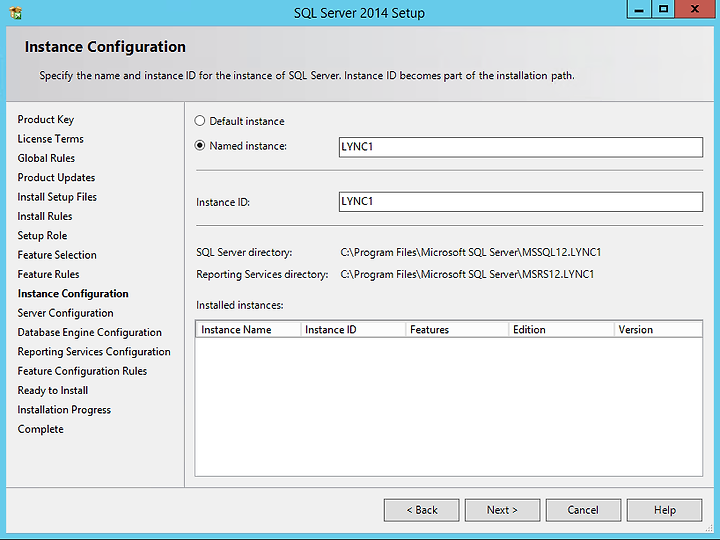Go to Complete step in sidebar
The image size is (720, 540).
coord(40,429)
